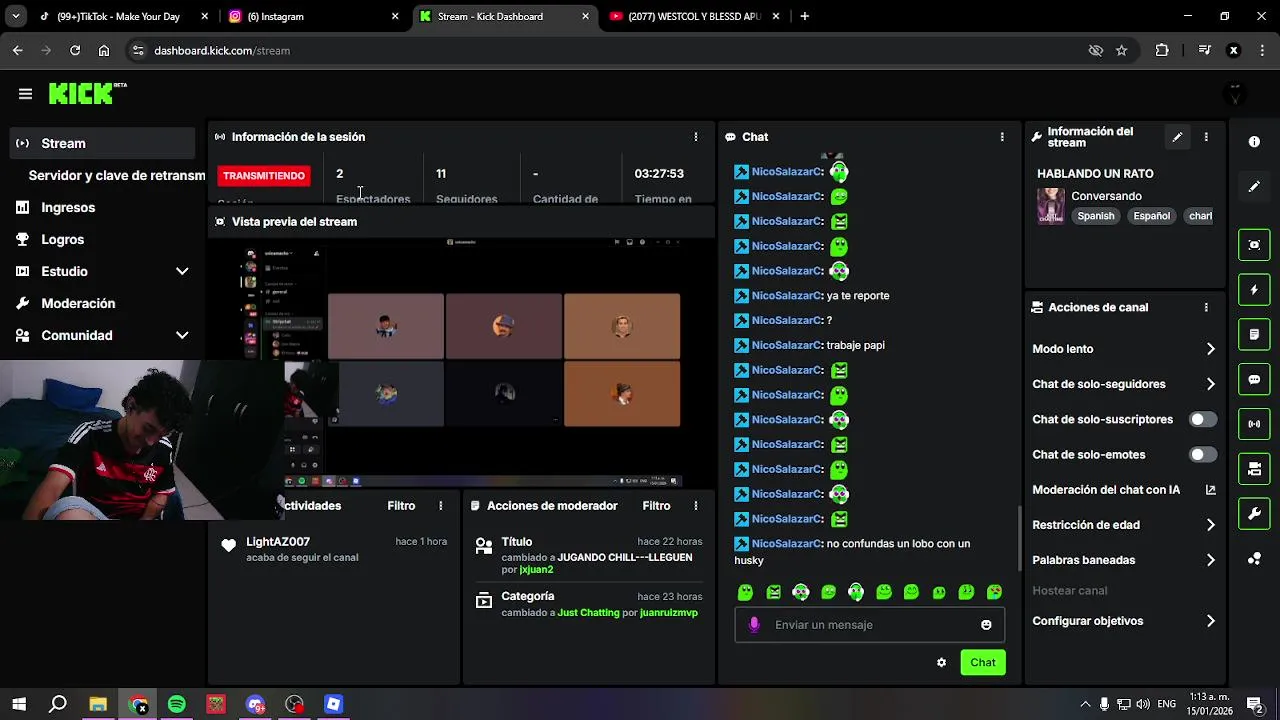Click the purple microphone icon in chat input

754,625
